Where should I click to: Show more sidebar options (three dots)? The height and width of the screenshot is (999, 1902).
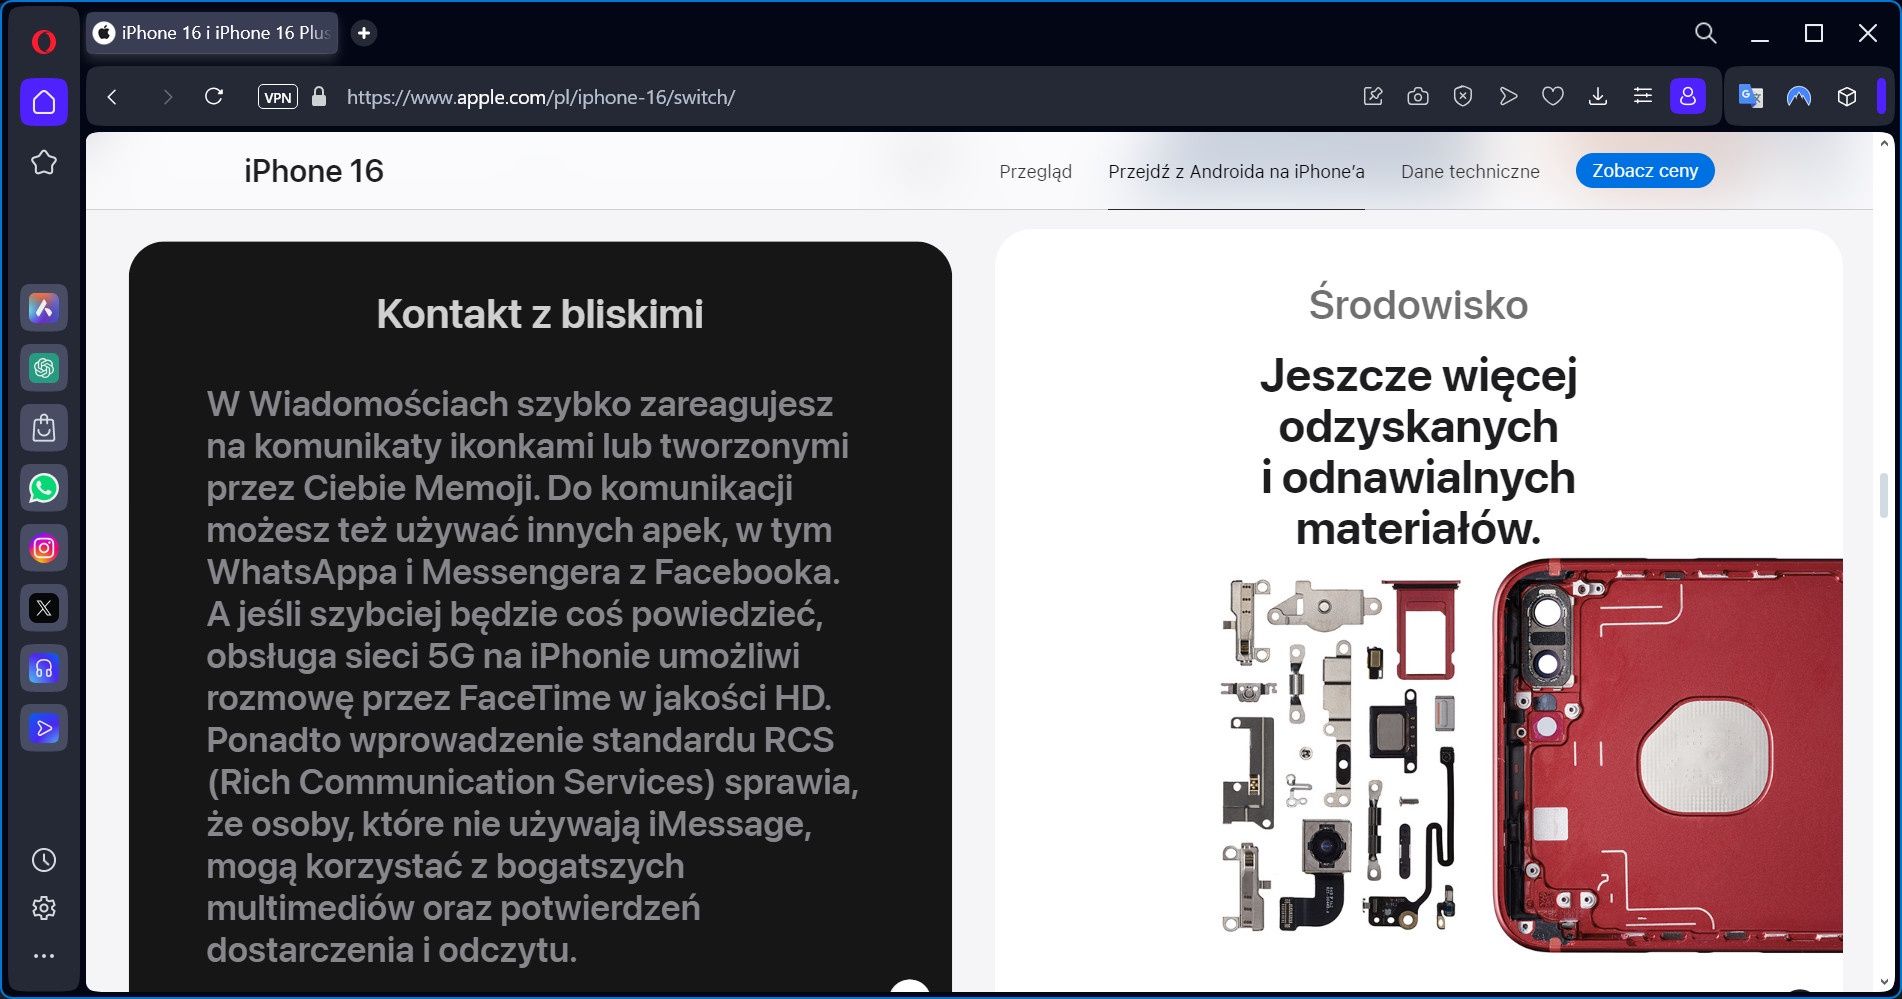[44, 956]
